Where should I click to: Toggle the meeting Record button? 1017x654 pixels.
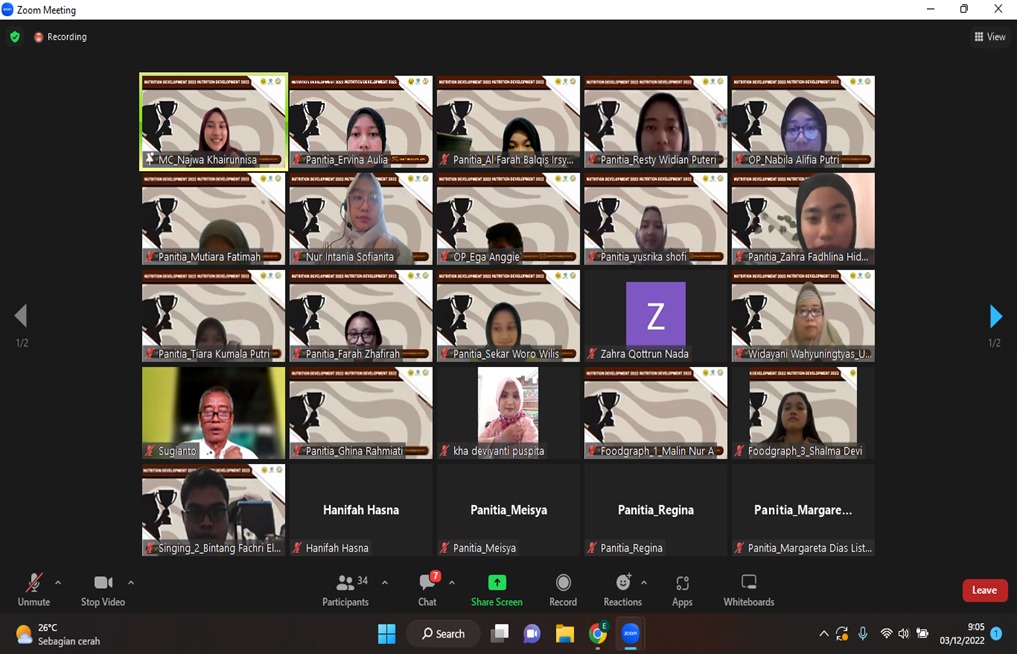pos(563,589)
